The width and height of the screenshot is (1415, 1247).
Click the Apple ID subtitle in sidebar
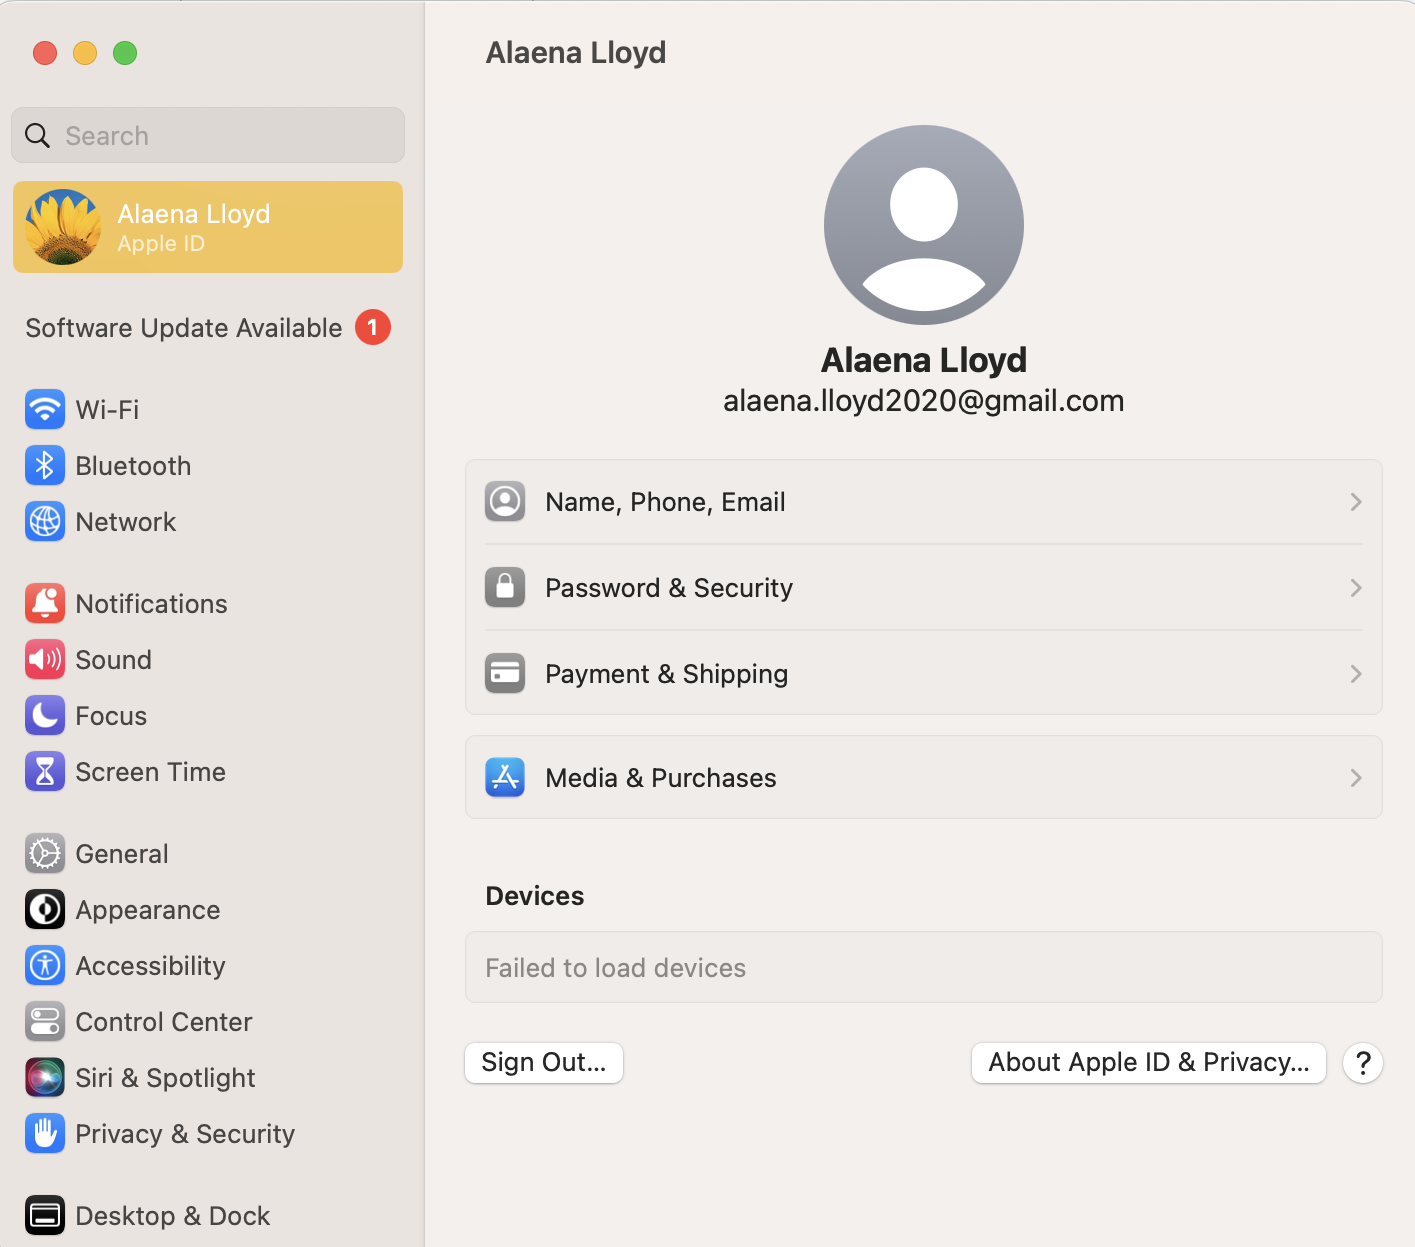click(161, 244)
